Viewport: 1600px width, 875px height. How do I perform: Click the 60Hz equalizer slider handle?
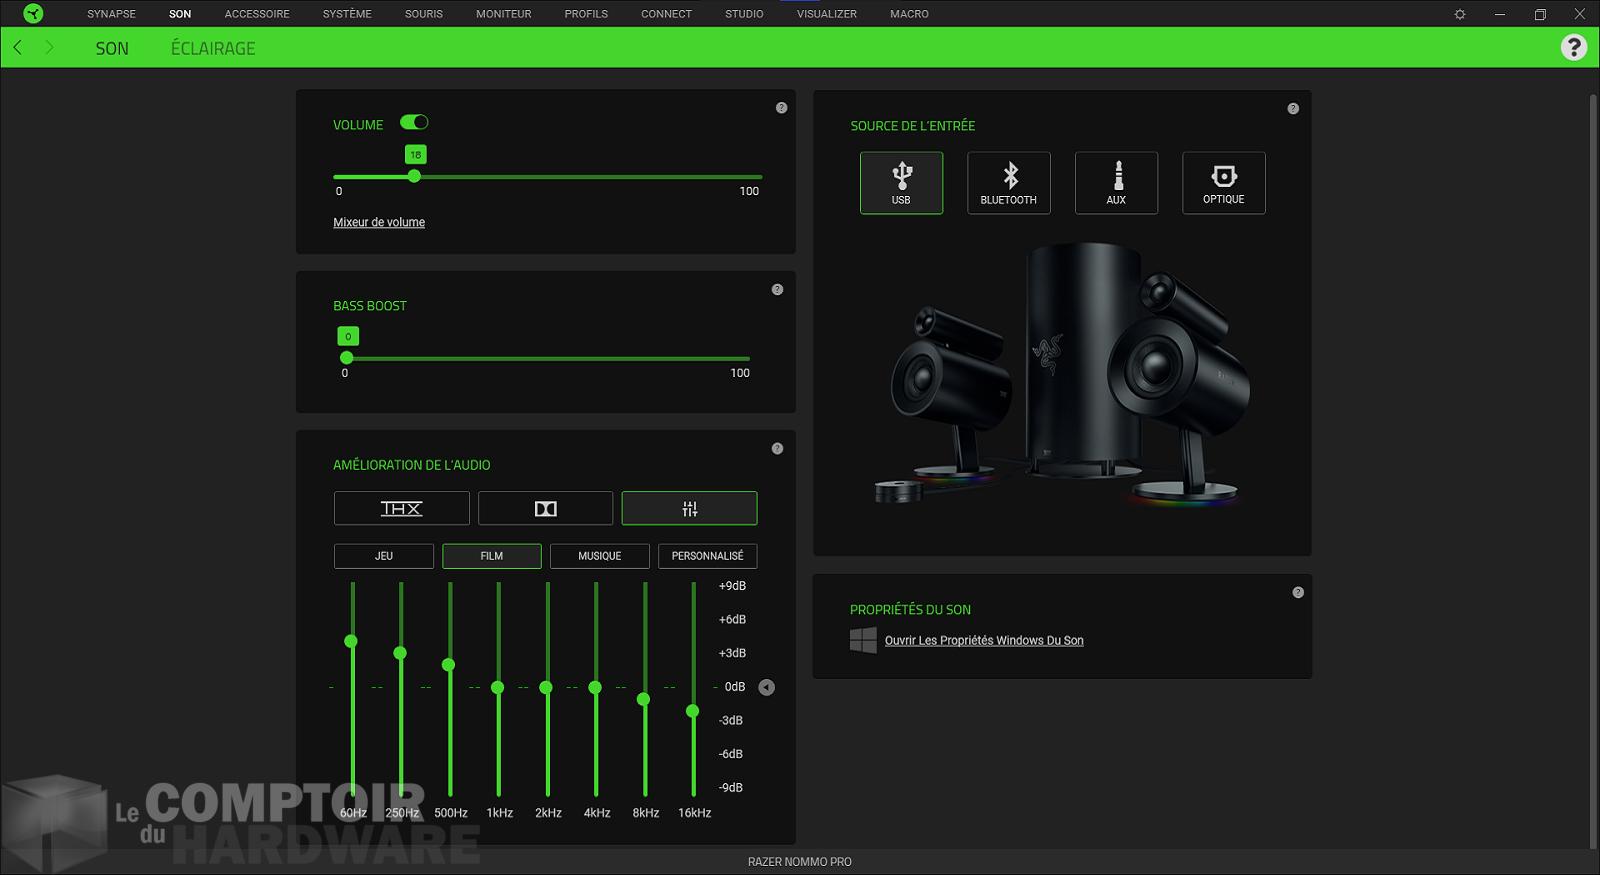pyautogui.click(x=351, y=641)
